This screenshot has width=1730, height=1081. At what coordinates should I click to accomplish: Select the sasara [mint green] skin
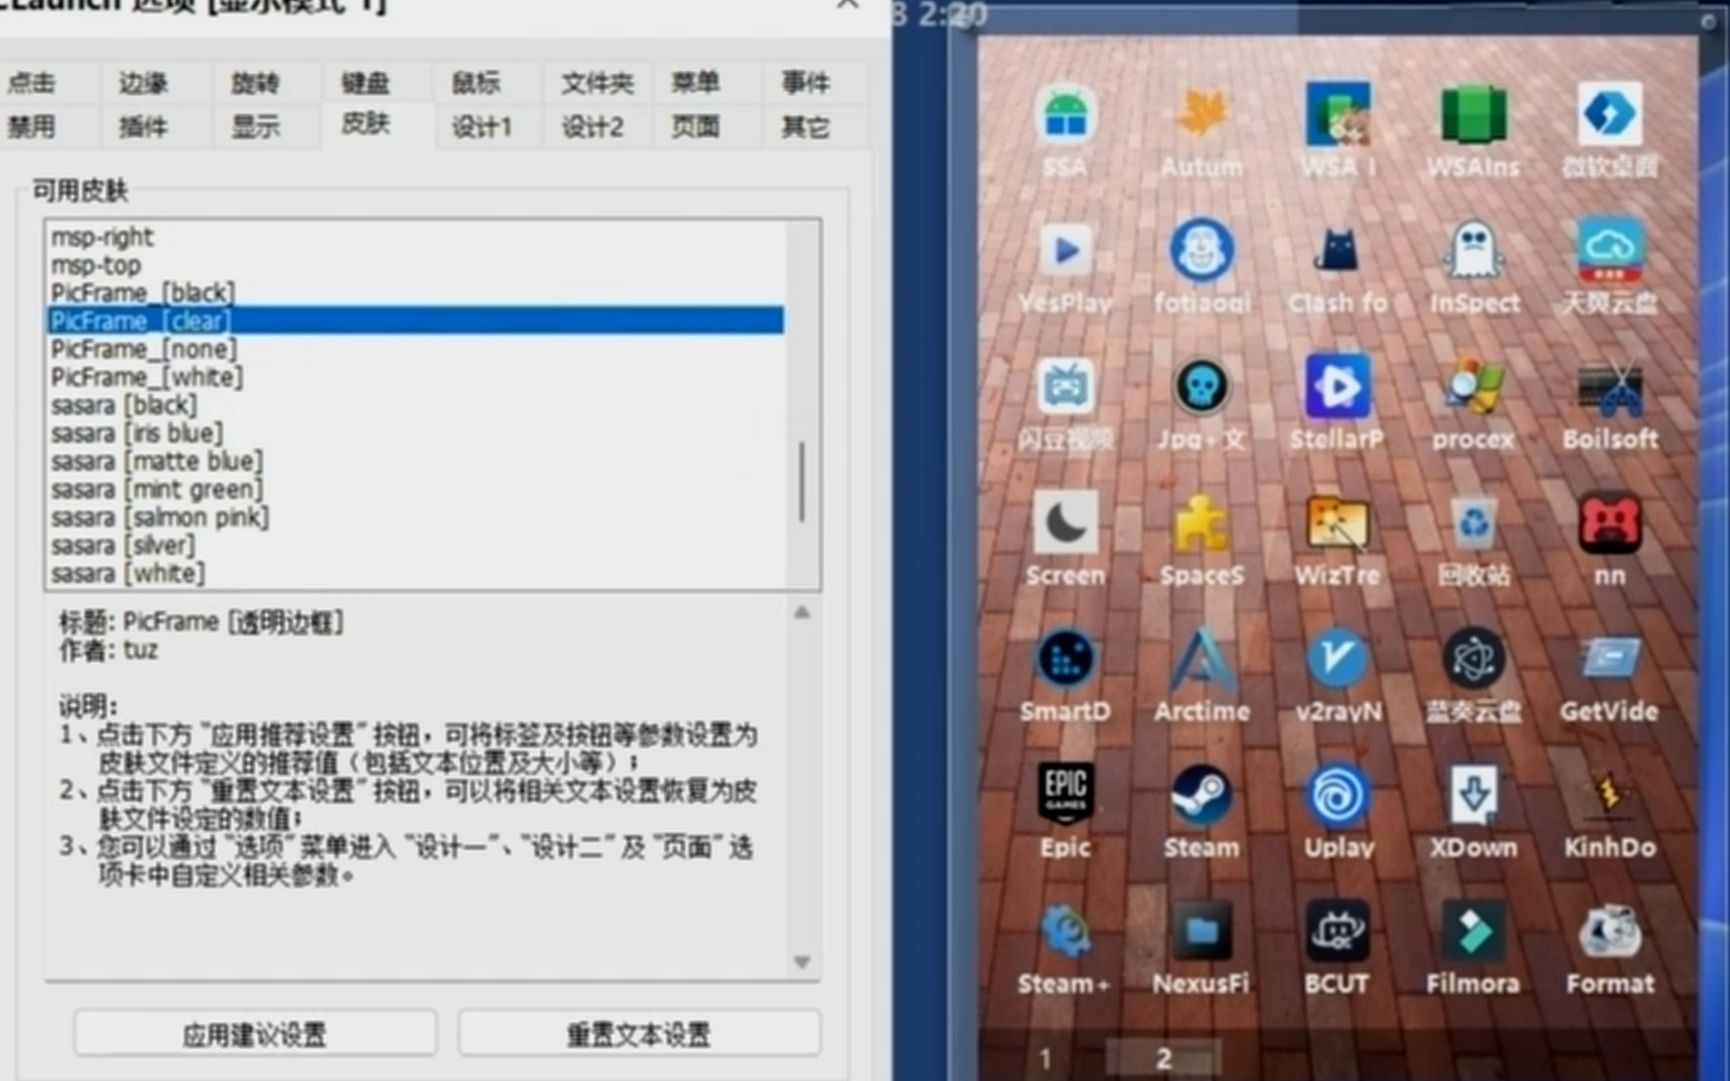[x=416, y=489]
